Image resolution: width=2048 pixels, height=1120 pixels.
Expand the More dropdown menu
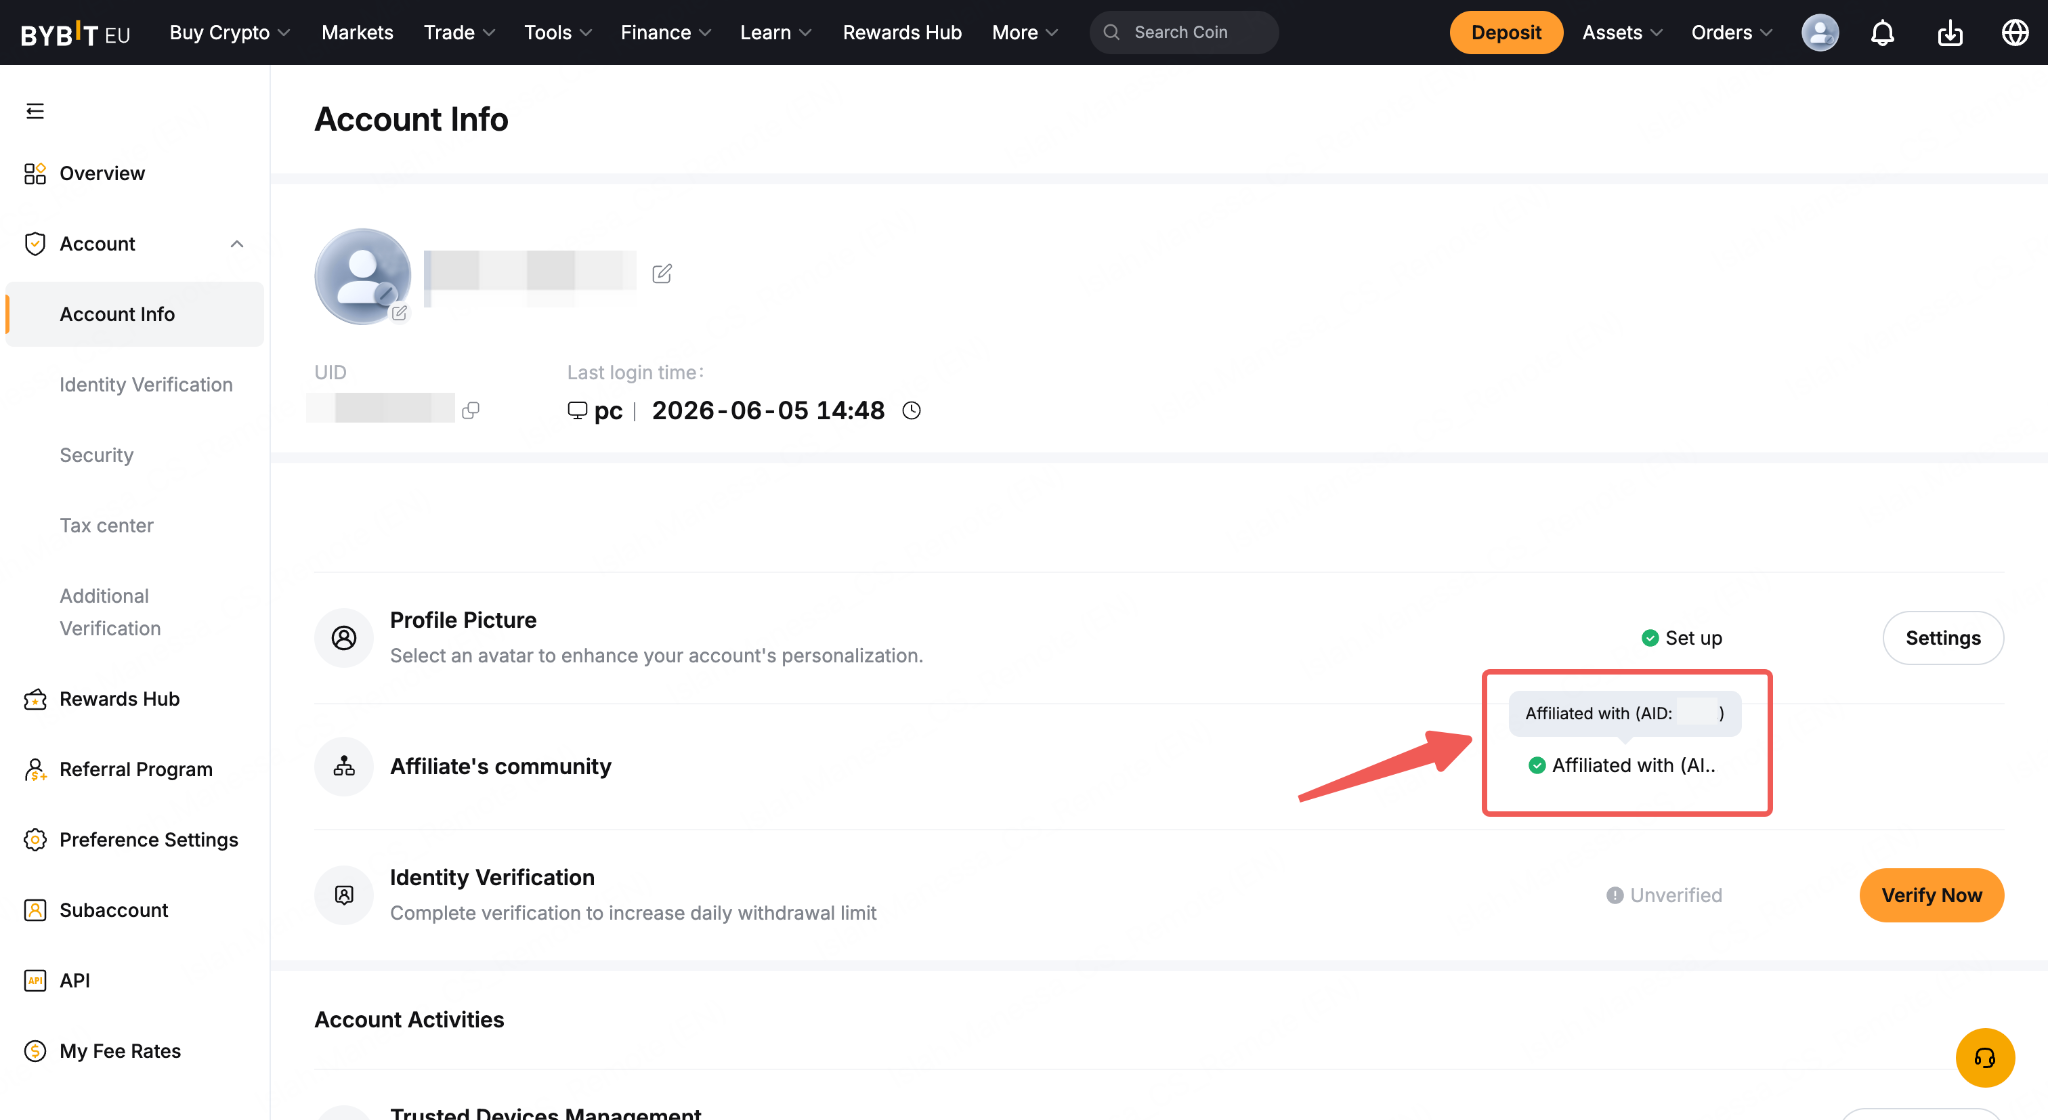click(1025, 33)
